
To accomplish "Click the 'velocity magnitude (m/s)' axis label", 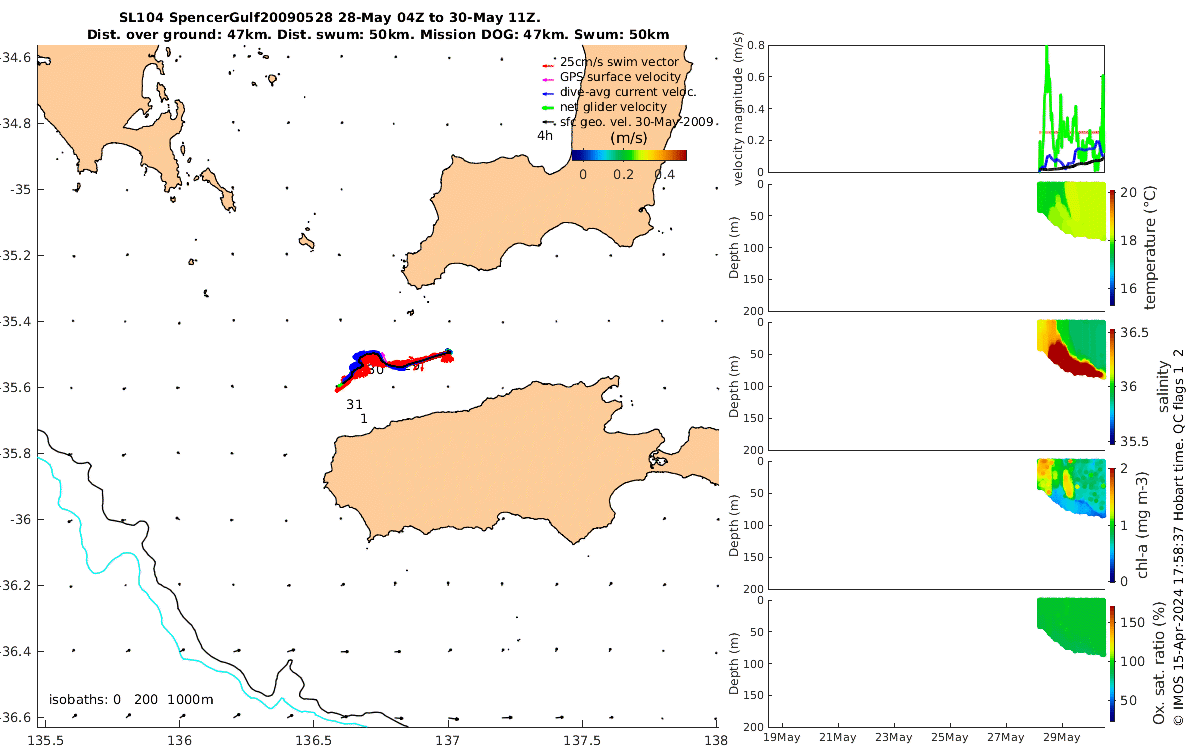I will 740,109.
